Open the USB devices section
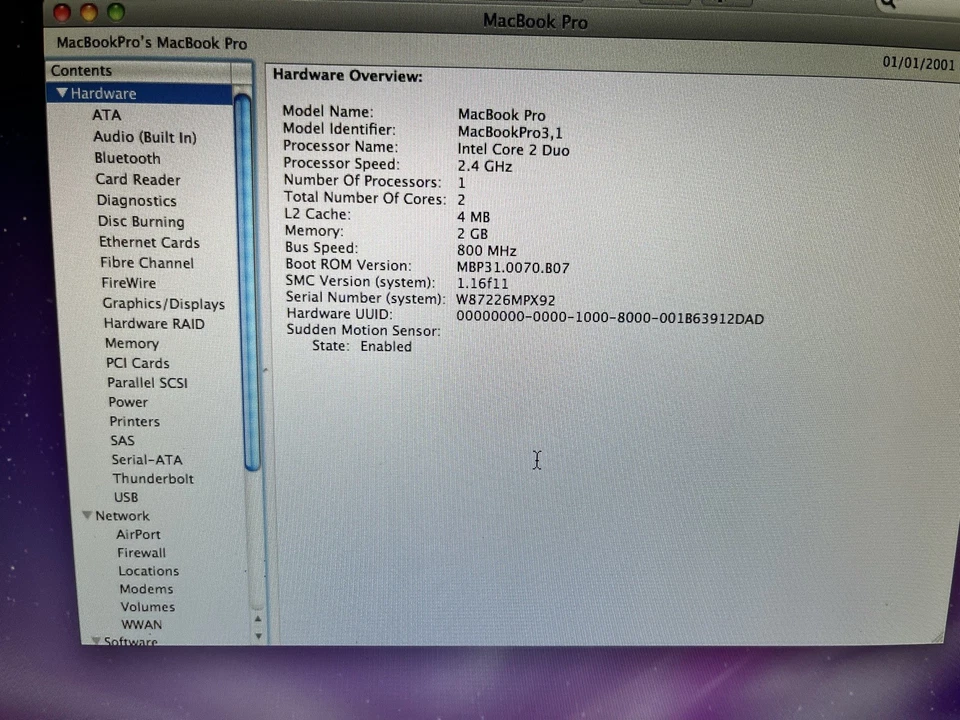 [125, 497]
